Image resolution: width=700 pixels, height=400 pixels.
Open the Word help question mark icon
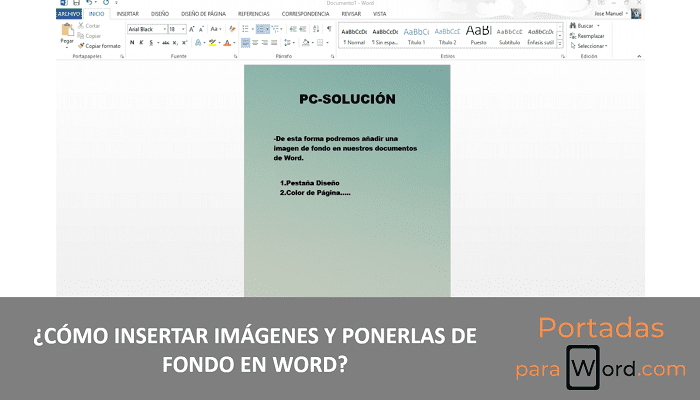coord(589,3)
